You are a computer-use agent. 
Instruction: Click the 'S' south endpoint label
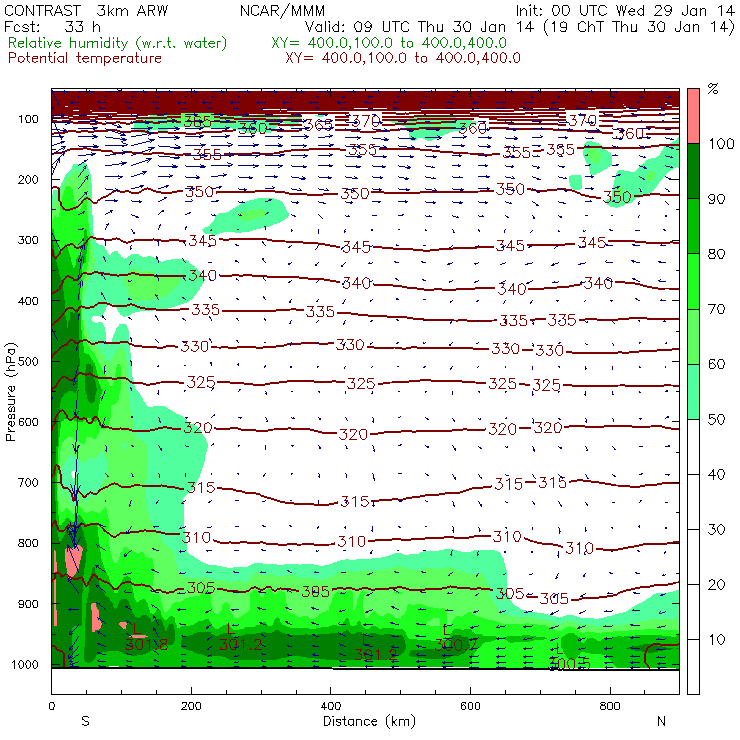click(85, 721)
